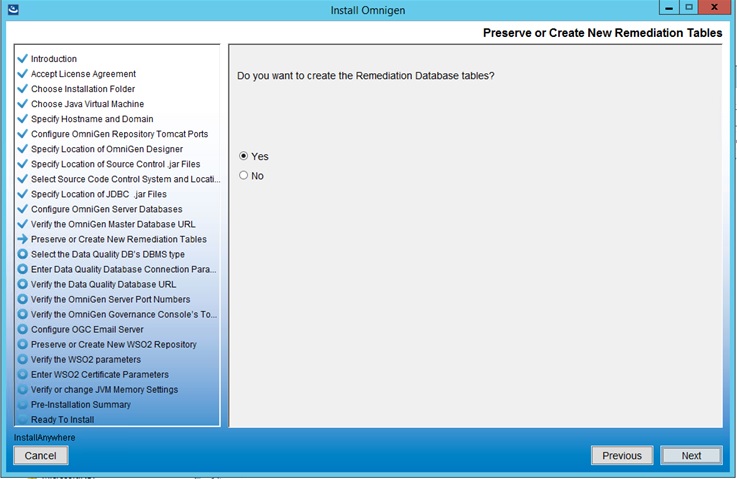The width and height of the screenshot is (737, 479).
Task: Click the checkmark beside Specify Hostname and Domain
Action: [x=23, y=118]
